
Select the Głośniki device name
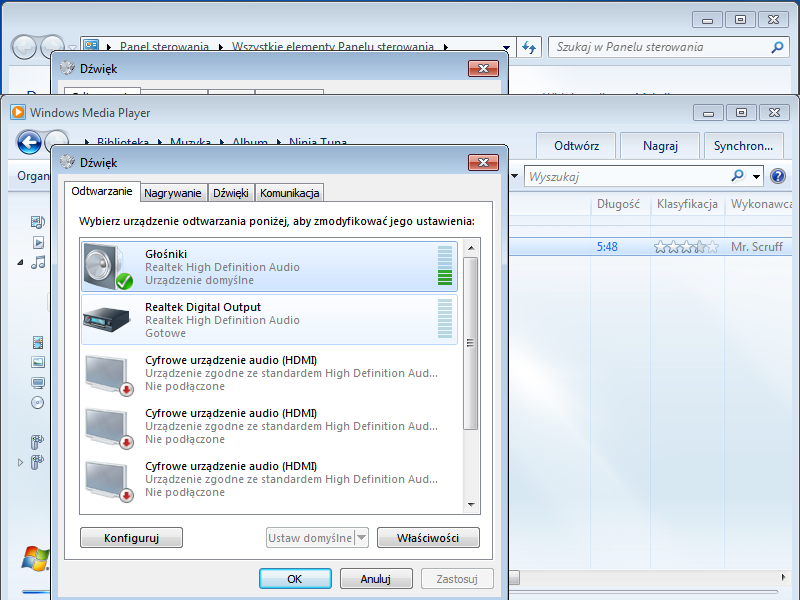166,254
